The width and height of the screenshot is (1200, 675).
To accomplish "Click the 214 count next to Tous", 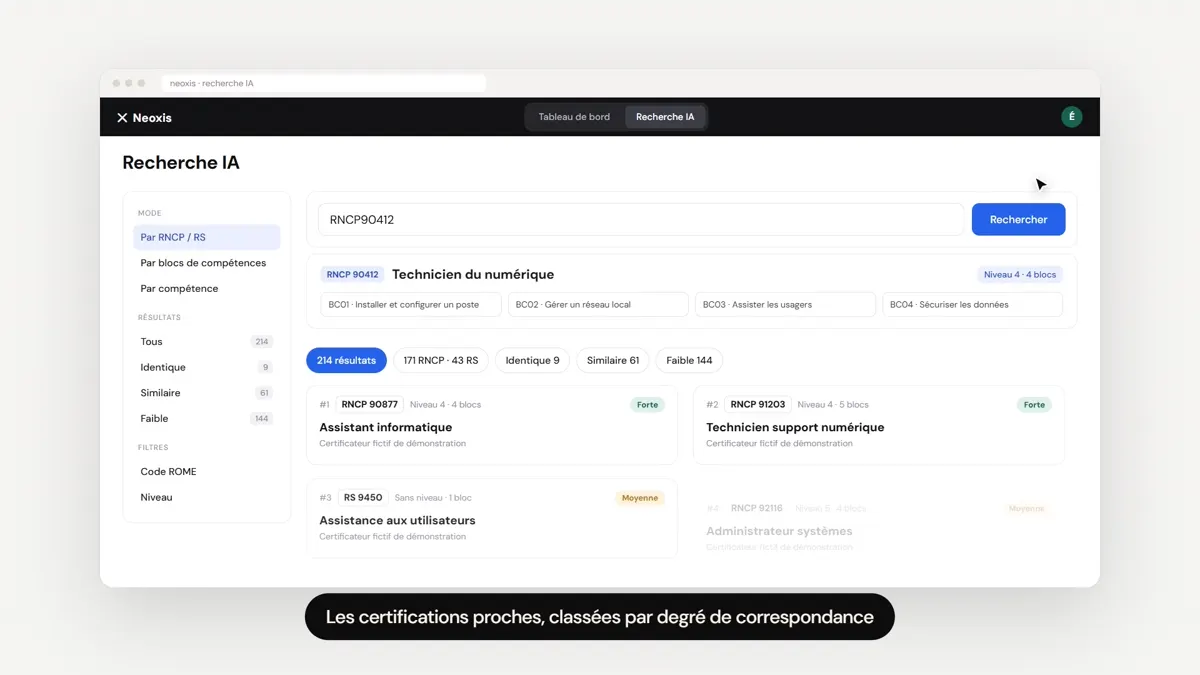I will pyautogui.click(x=262, y=342).
